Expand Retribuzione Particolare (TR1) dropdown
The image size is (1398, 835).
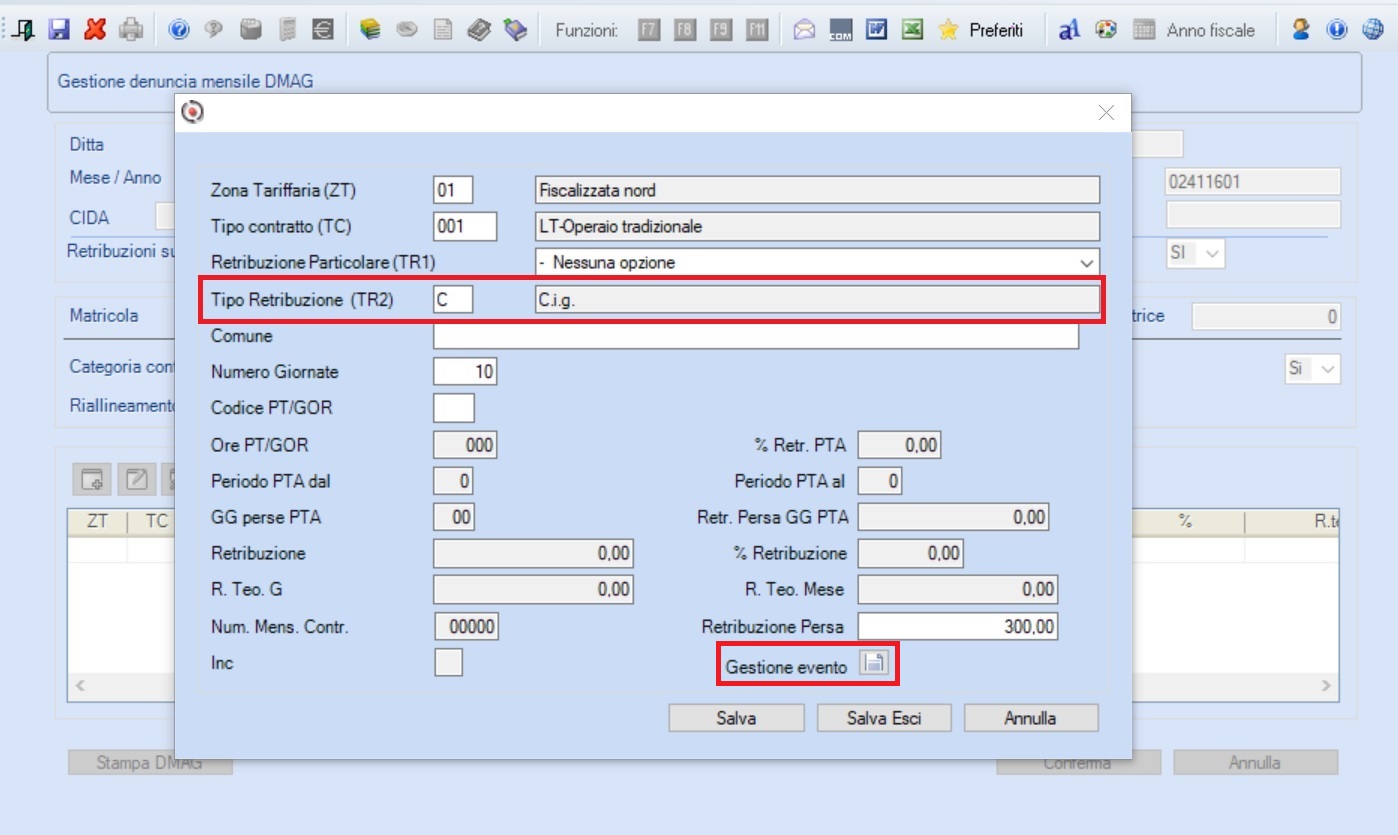[x=1087, y=263]
